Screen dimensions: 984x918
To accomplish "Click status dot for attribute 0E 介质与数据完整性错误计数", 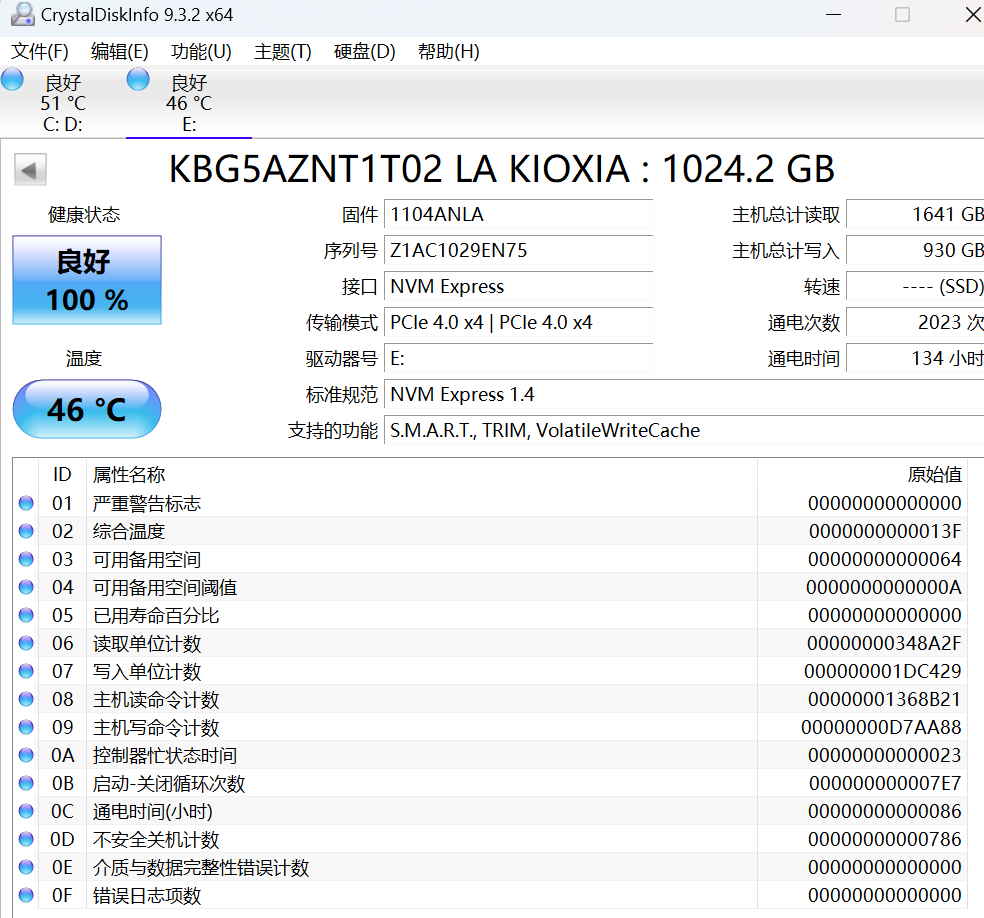I will [x=26, y=867].
